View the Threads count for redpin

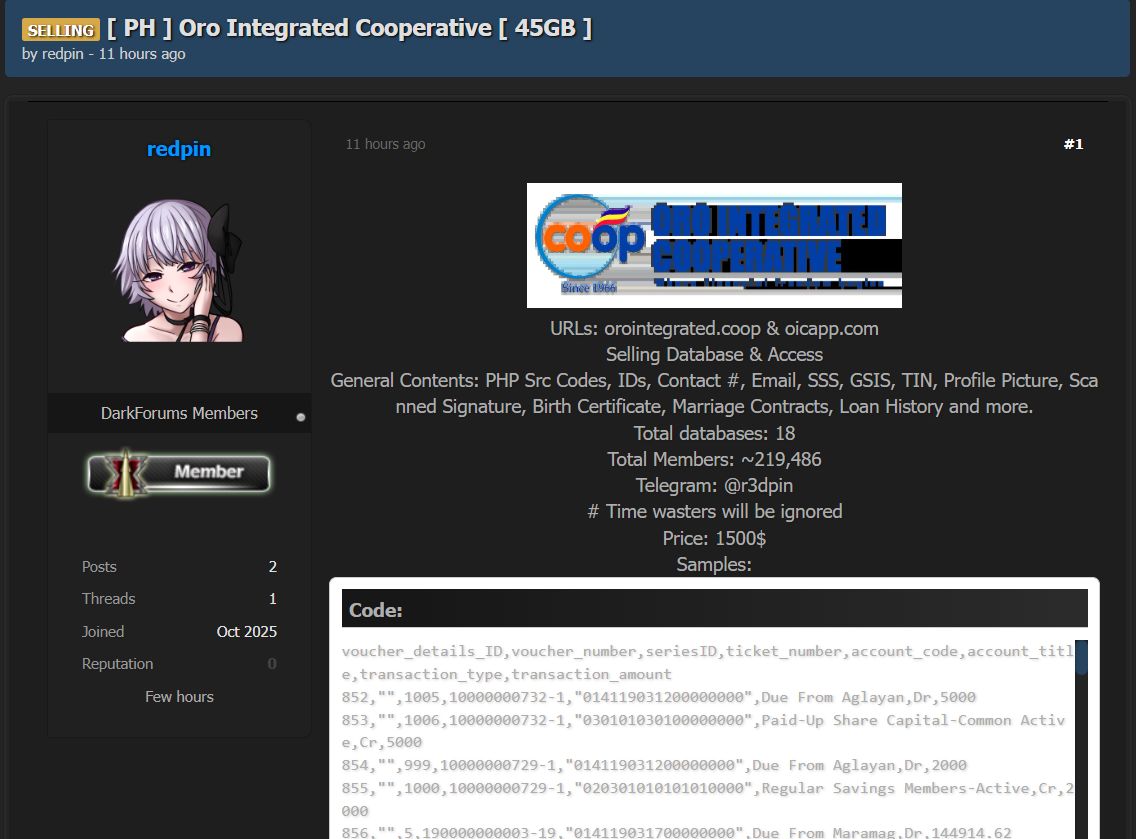click(272, 599)
